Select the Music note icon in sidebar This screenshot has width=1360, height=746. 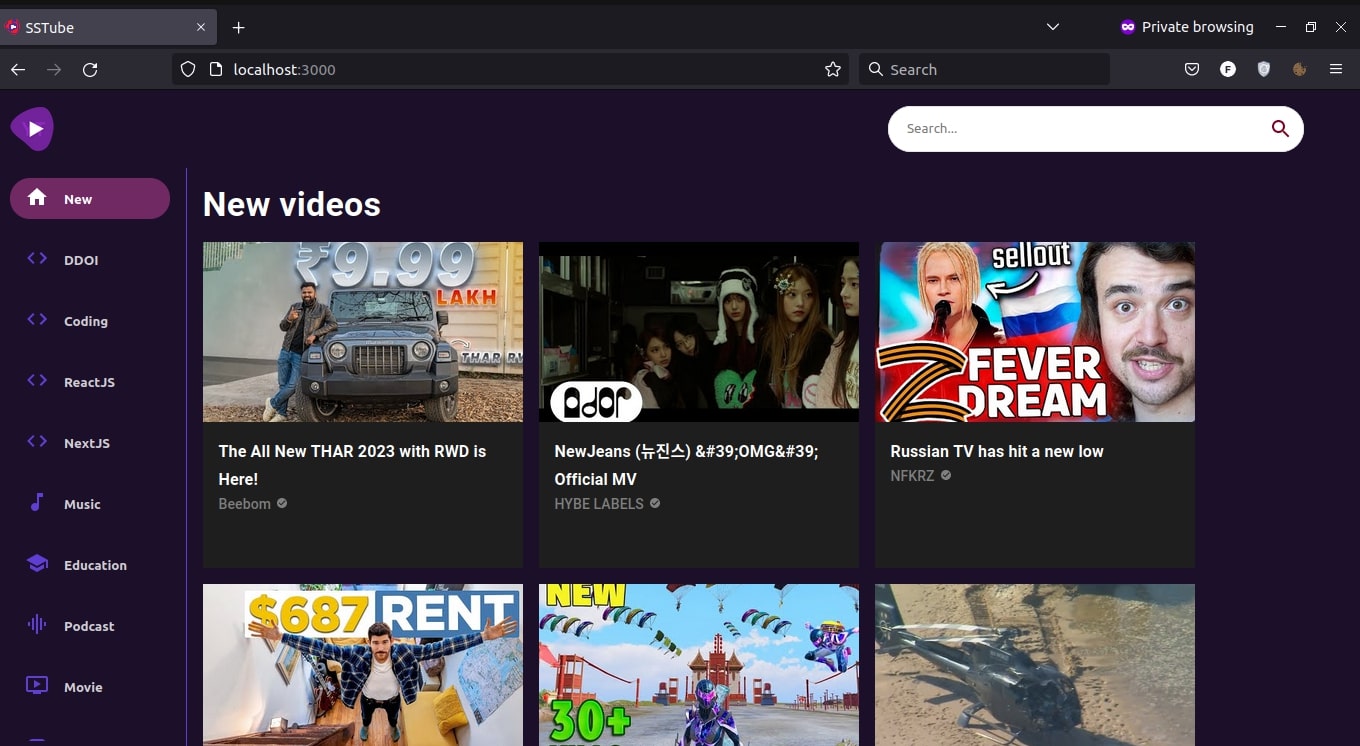(x=37, y=503)
